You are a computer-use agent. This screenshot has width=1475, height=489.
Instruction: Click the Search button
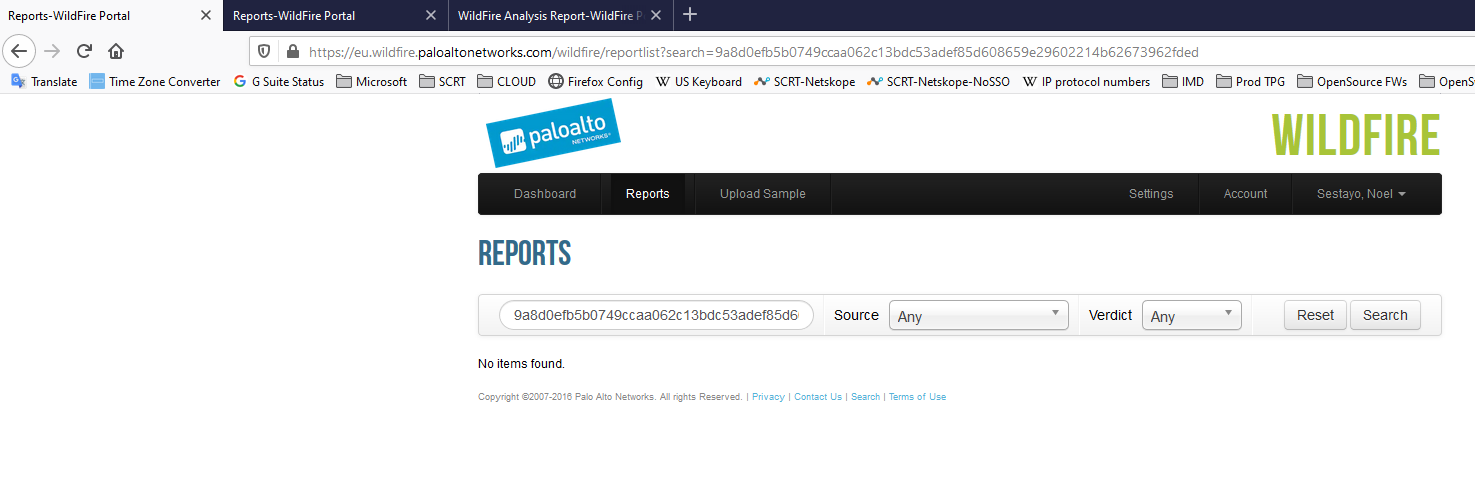(x=1385, y=315)
